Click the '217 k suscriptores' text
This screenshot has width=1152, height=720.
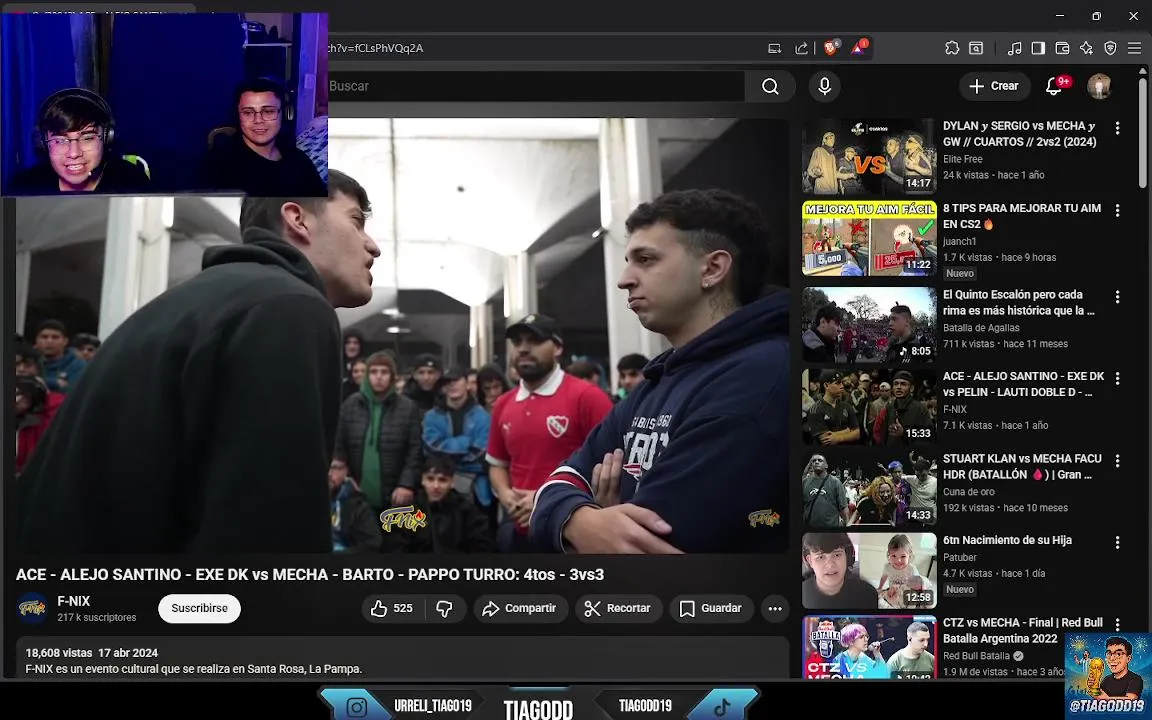pos(97,618)
